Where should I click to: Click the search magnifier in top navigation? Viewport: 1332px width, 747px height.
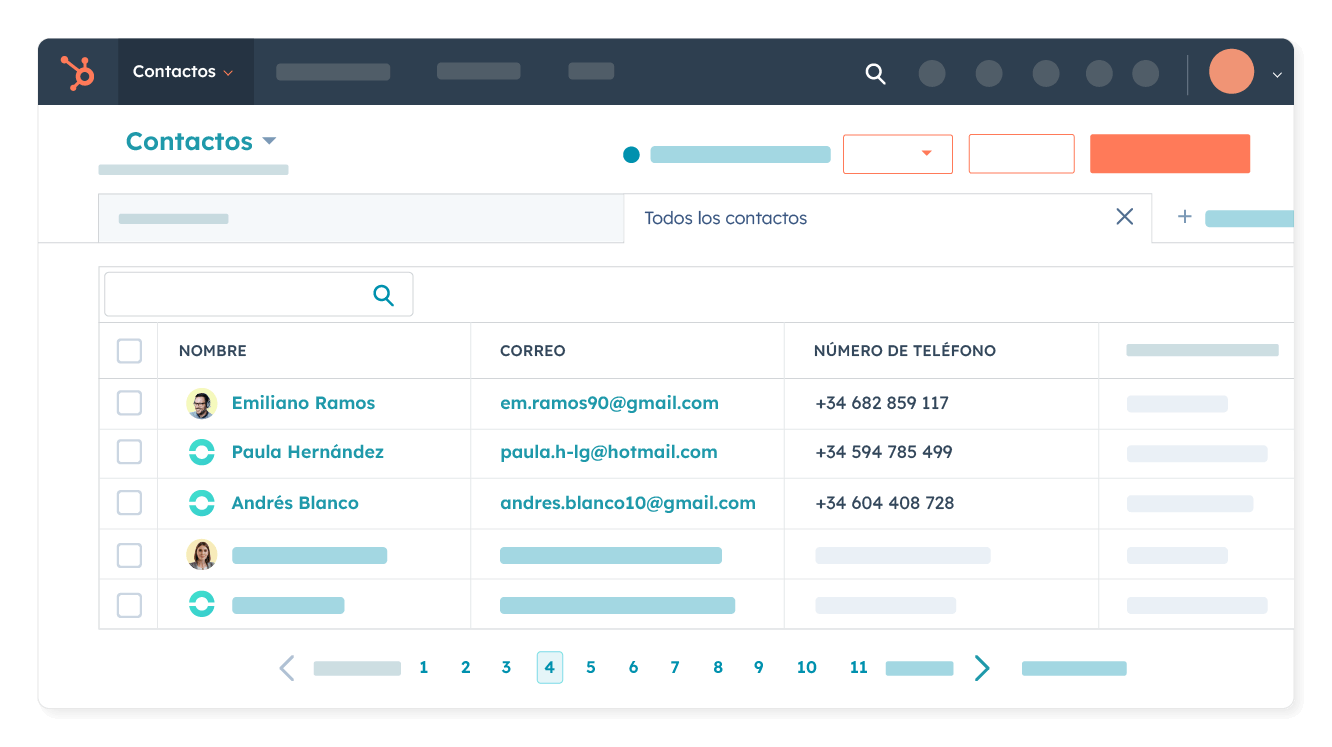[875, 73]
